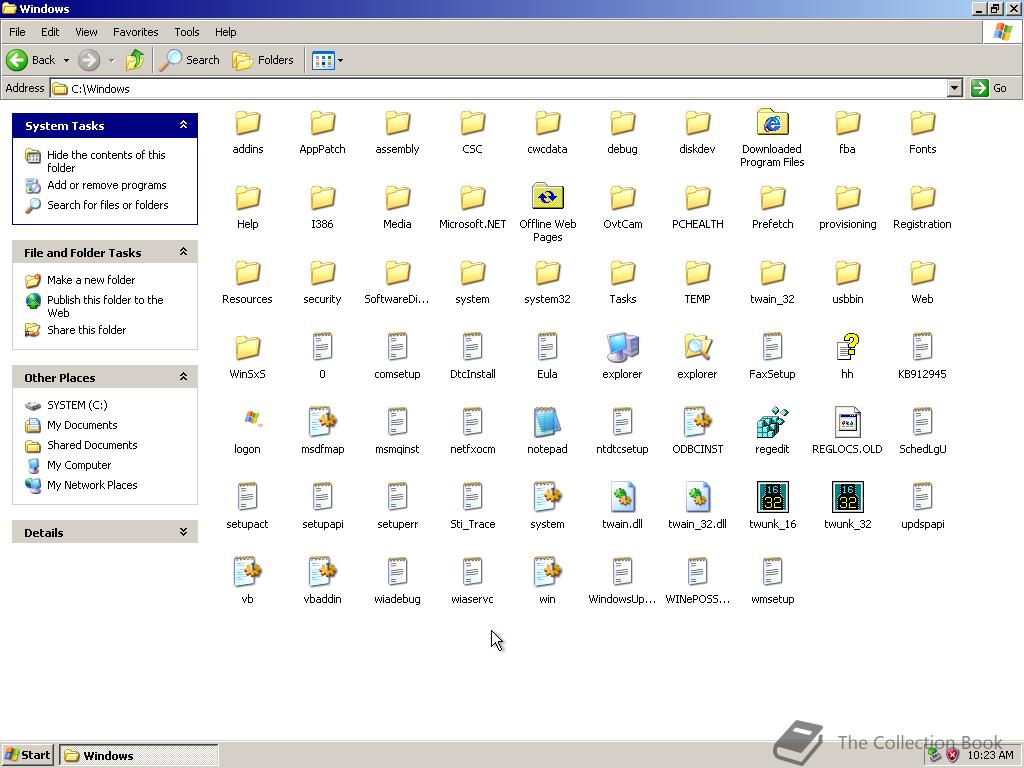Open the File menu
Viewport: 1024px width, 768px height.
pyautogui.click(x=17, y=32)
